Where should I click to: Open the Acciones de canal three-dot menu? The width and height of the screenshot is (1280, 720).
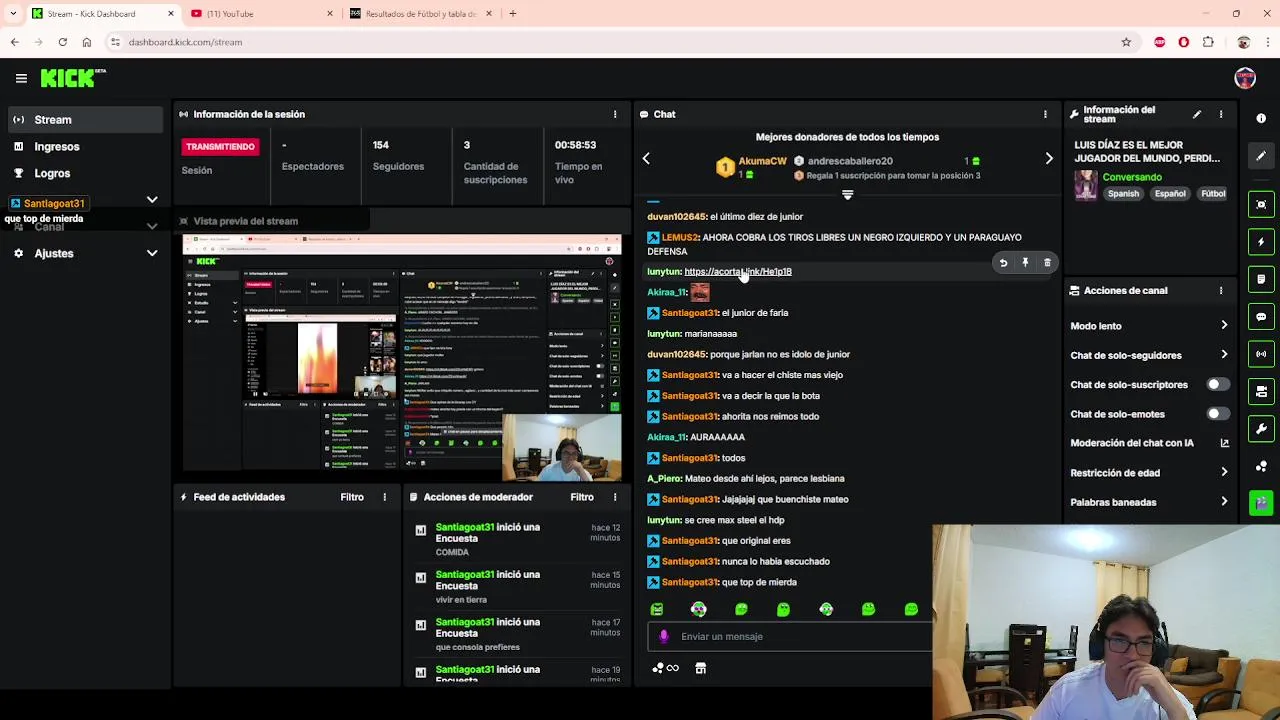point(1221,290)
